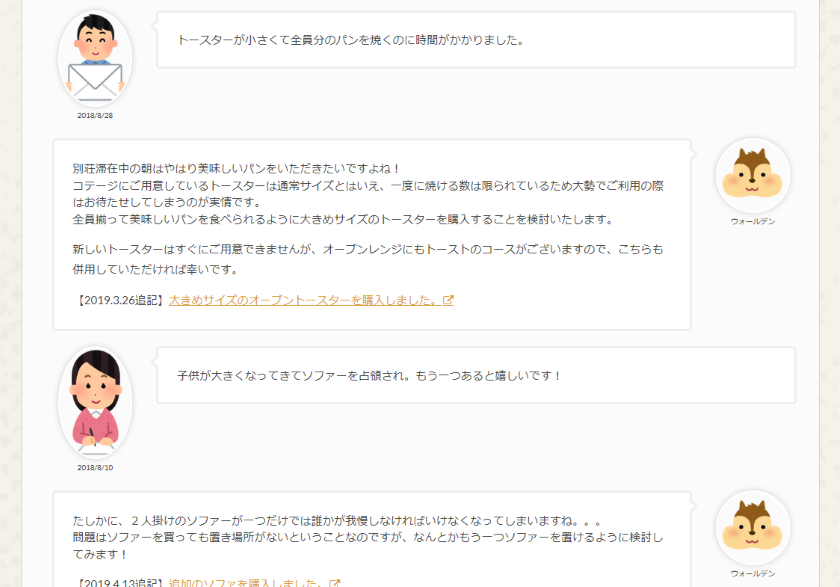Click reply line たしかに、２人掛けのソファーが一つだけでは
The image size is (840, 587).
338,521
